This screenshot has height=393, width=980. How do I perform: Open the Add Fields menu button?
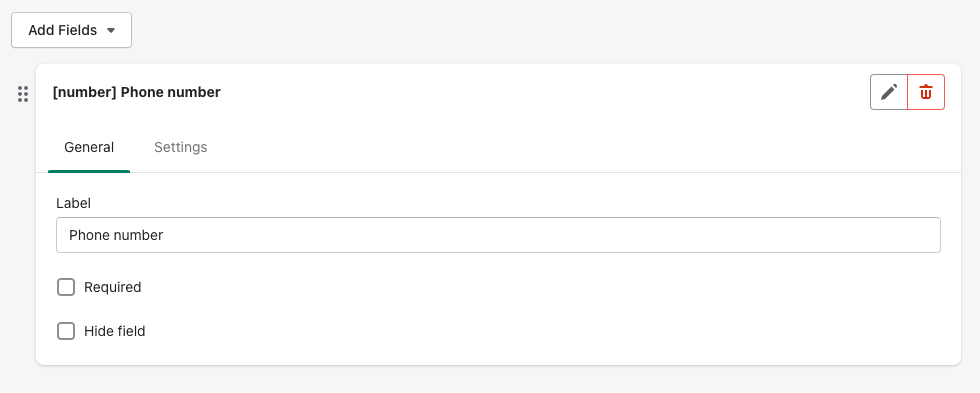[71, 30]
